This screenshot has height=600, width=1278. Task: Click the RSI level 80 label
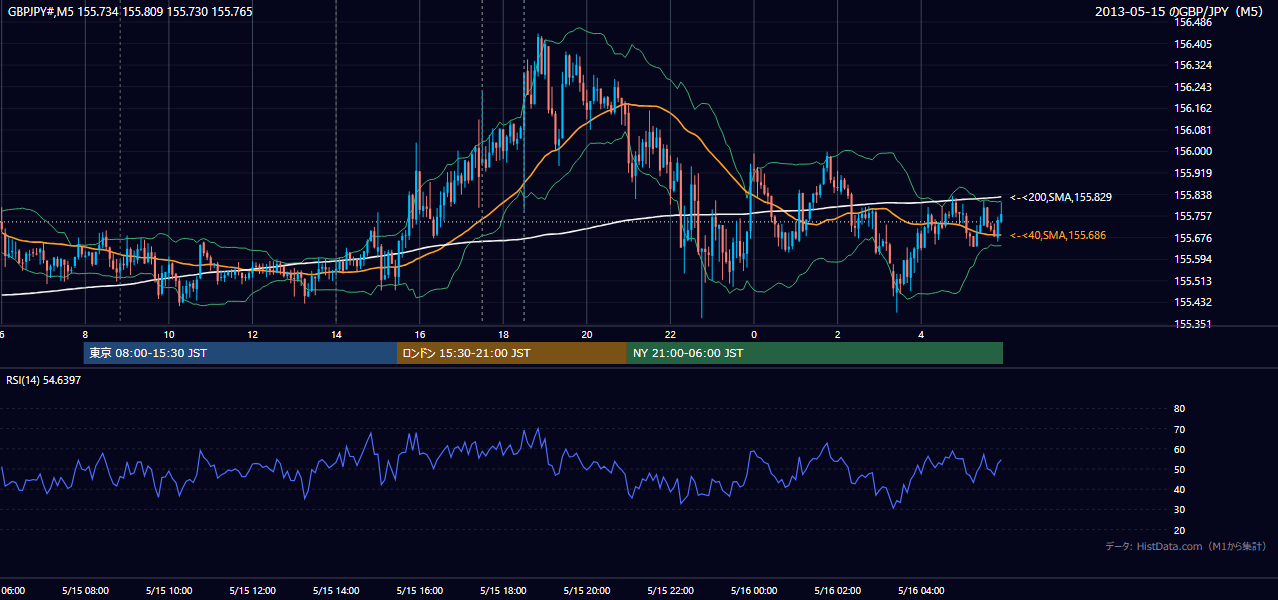point(1179,409)
